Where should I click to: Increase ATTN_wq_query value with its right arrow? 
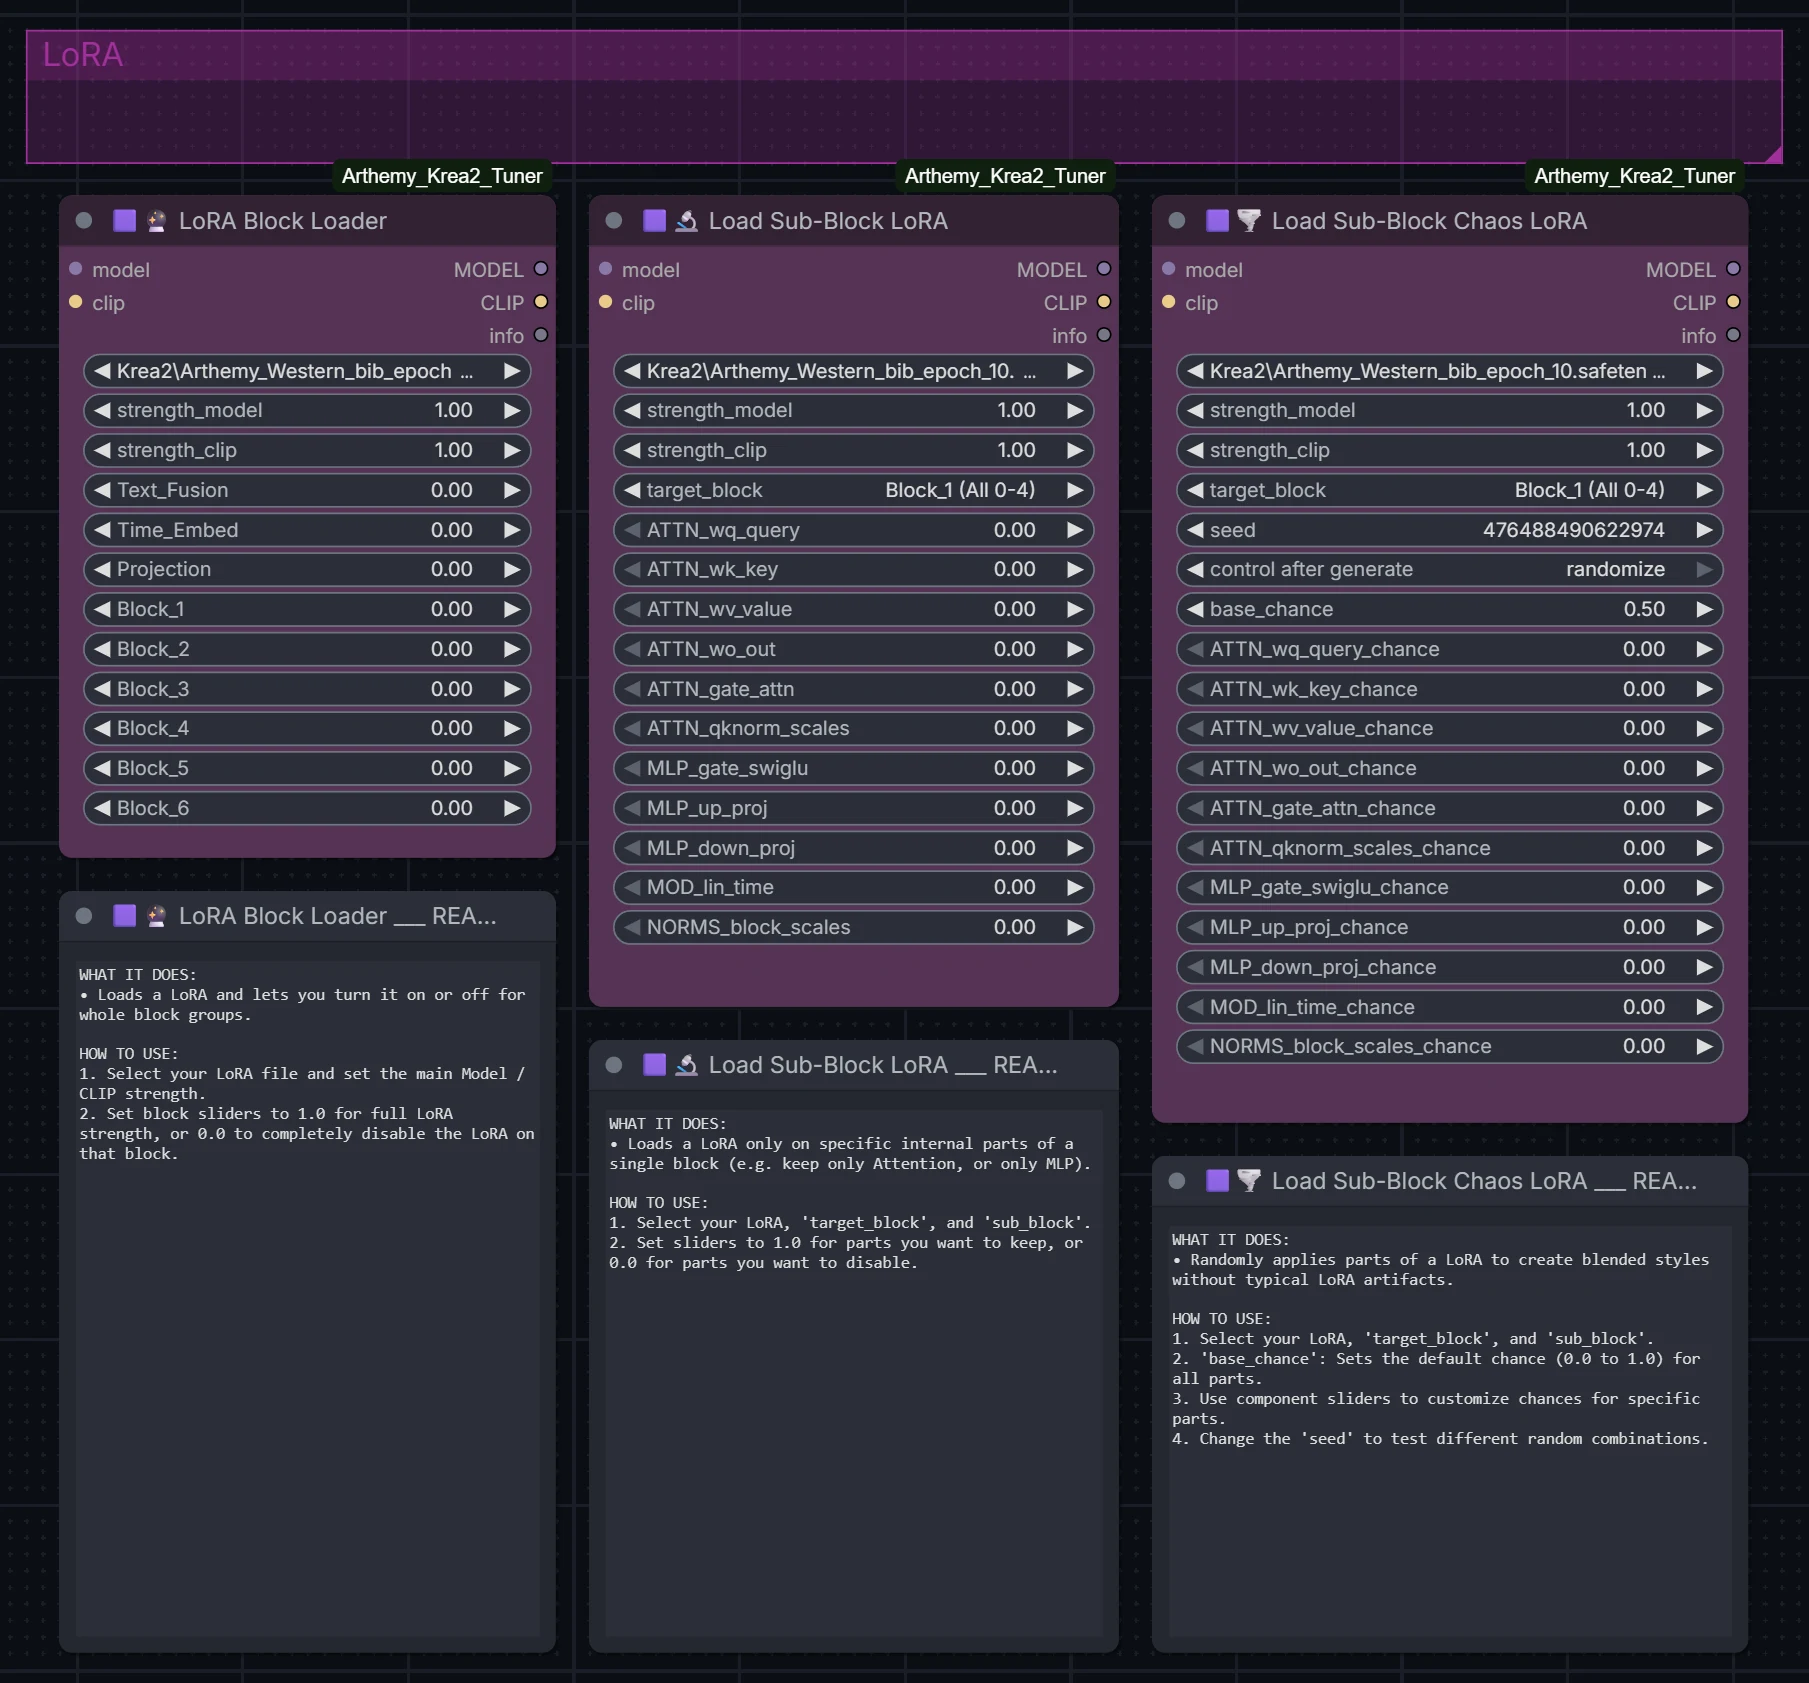tap(1075, 530)
